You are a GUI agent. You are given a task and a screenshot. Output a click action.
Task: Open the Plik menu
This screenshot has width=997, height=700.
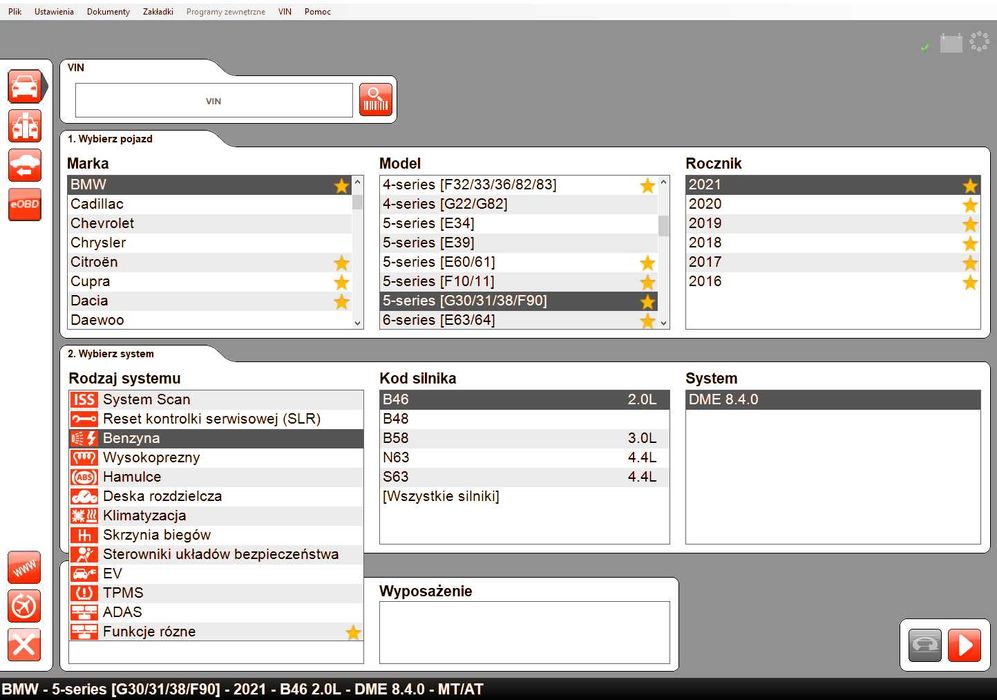coord(15,11)
